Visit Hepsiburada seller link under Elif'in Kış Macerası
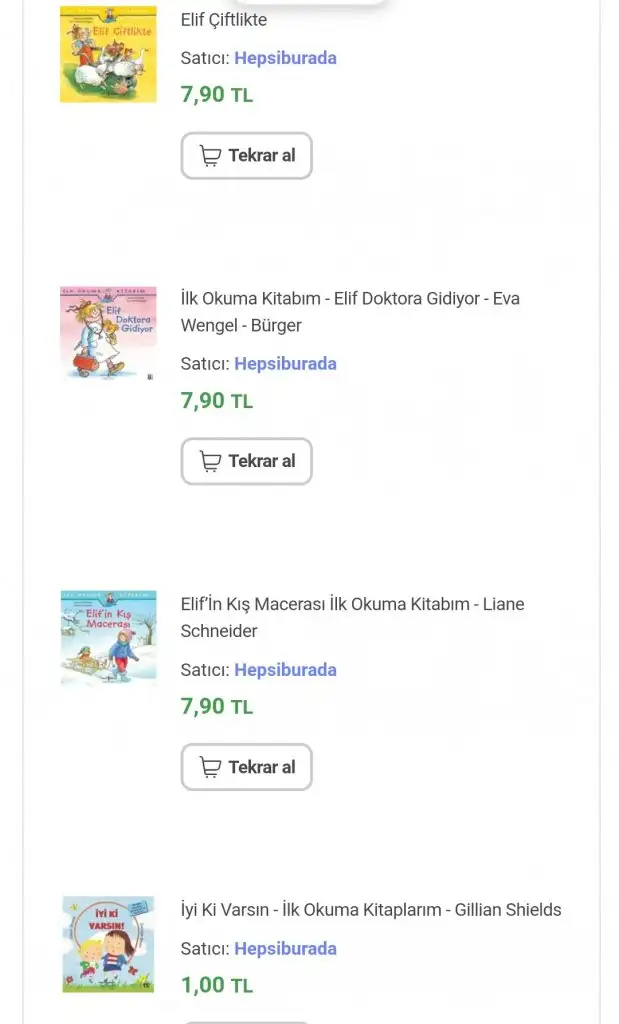This screenshot has width=619, height=1024. coord(285,669)
